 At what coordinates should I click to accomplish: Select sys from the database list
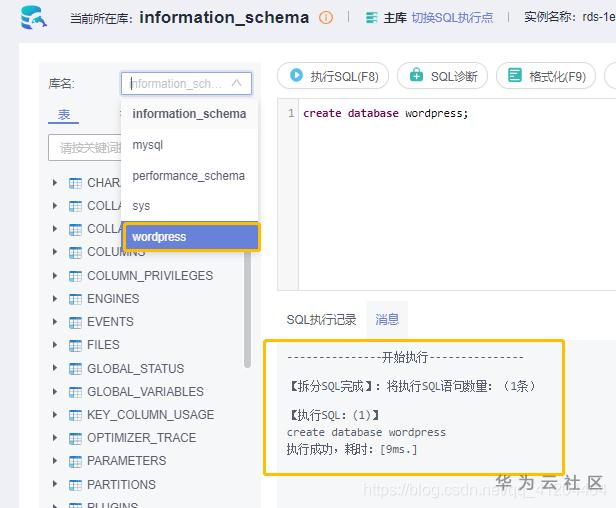pyautogui.click(x=189, y=206)
